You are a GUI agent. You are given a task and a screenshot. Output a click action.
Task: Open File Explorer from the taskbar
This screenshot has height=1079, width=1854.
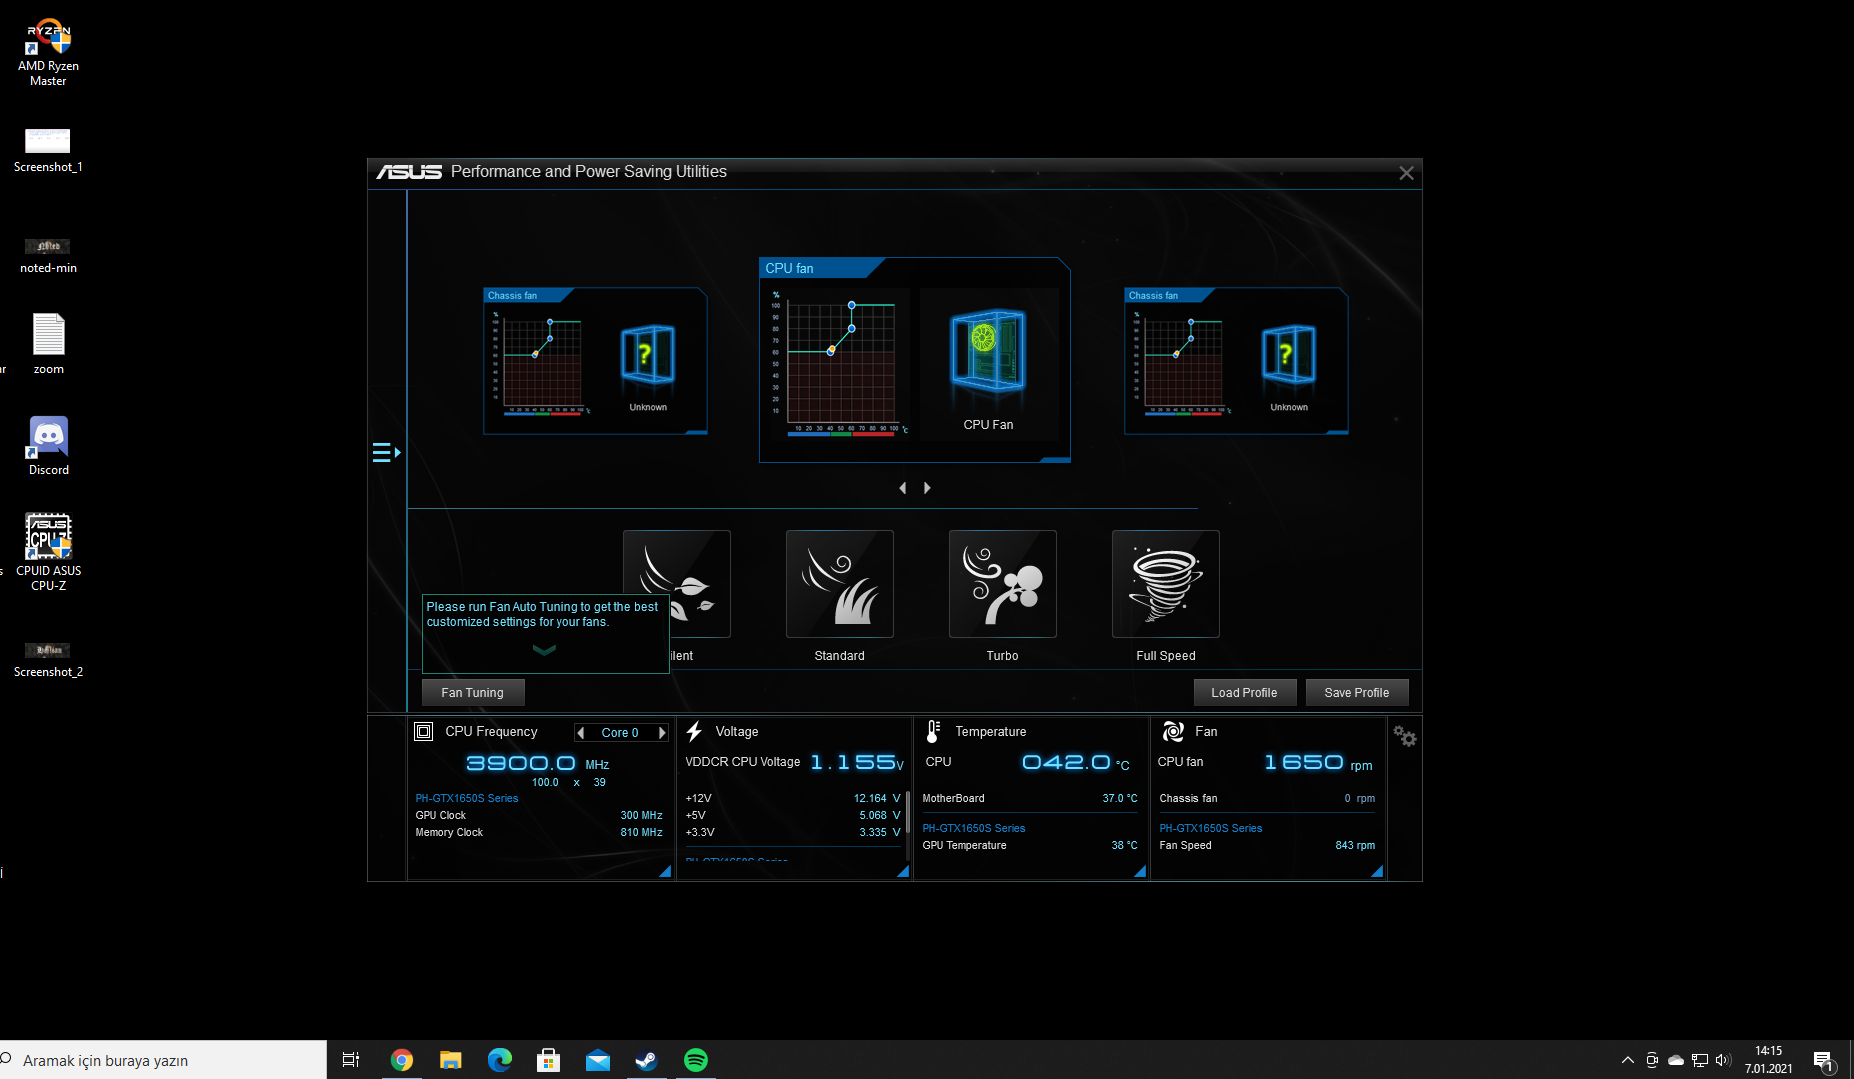pyautogui.click(x=451, y=1060)
